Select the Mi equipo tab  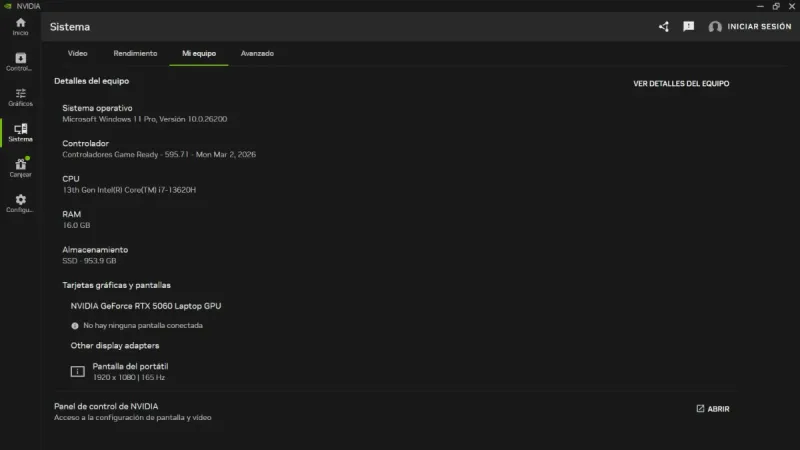tap(199, 53)
